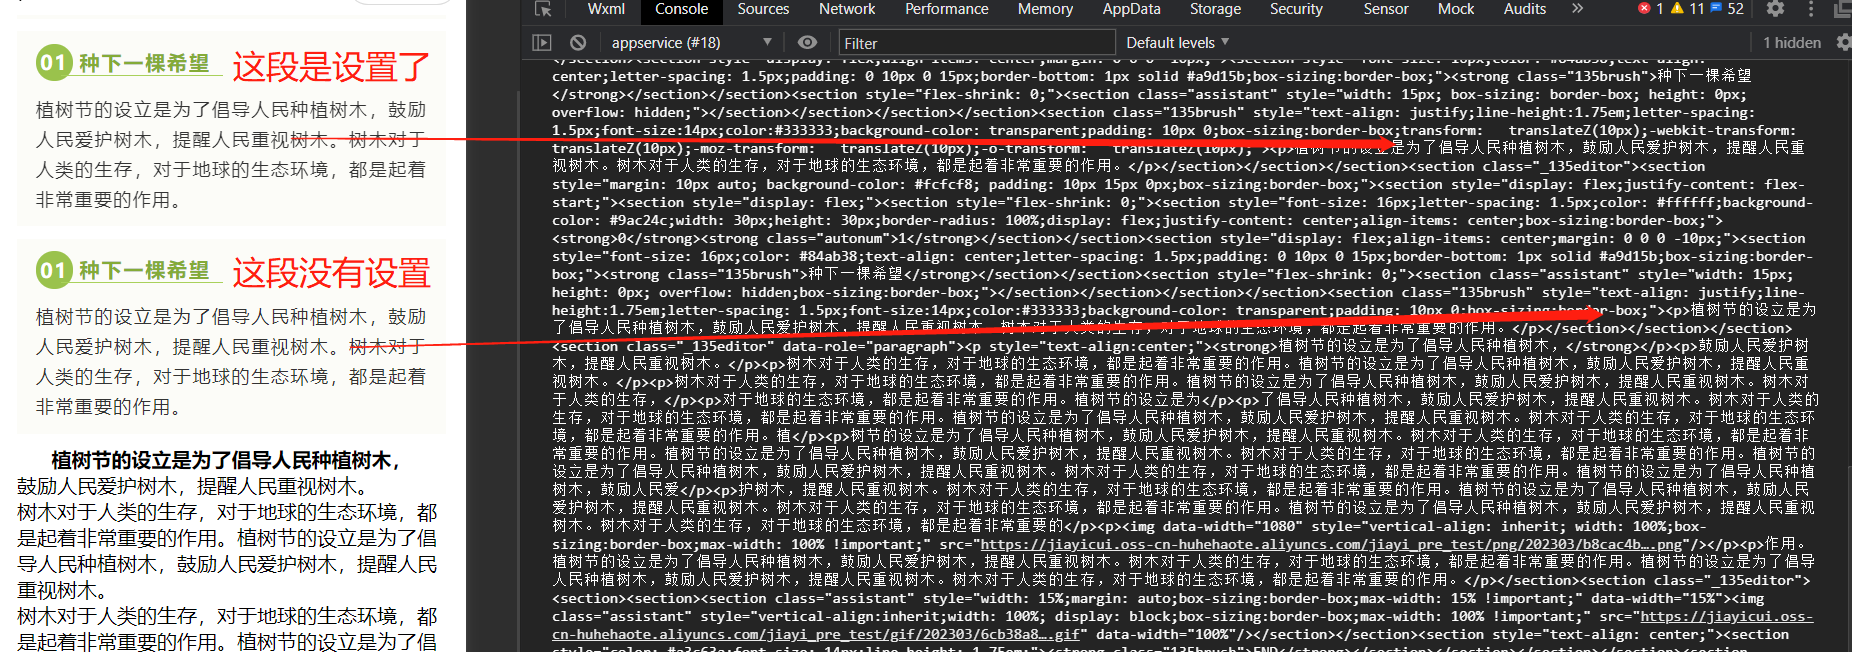
Task: Open the Memory tab
Action: point(1045,9)
